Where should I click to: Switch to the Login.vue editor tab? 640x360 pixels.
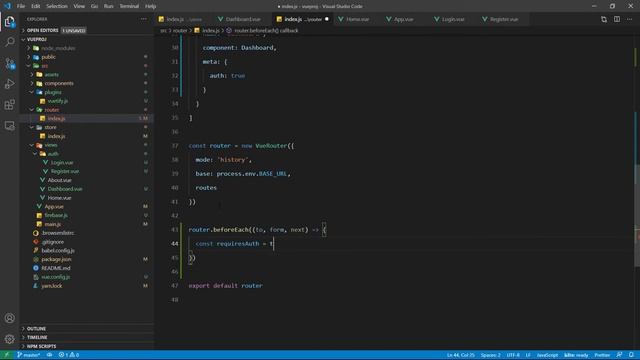pyautogui.click(x=453, y=19)
